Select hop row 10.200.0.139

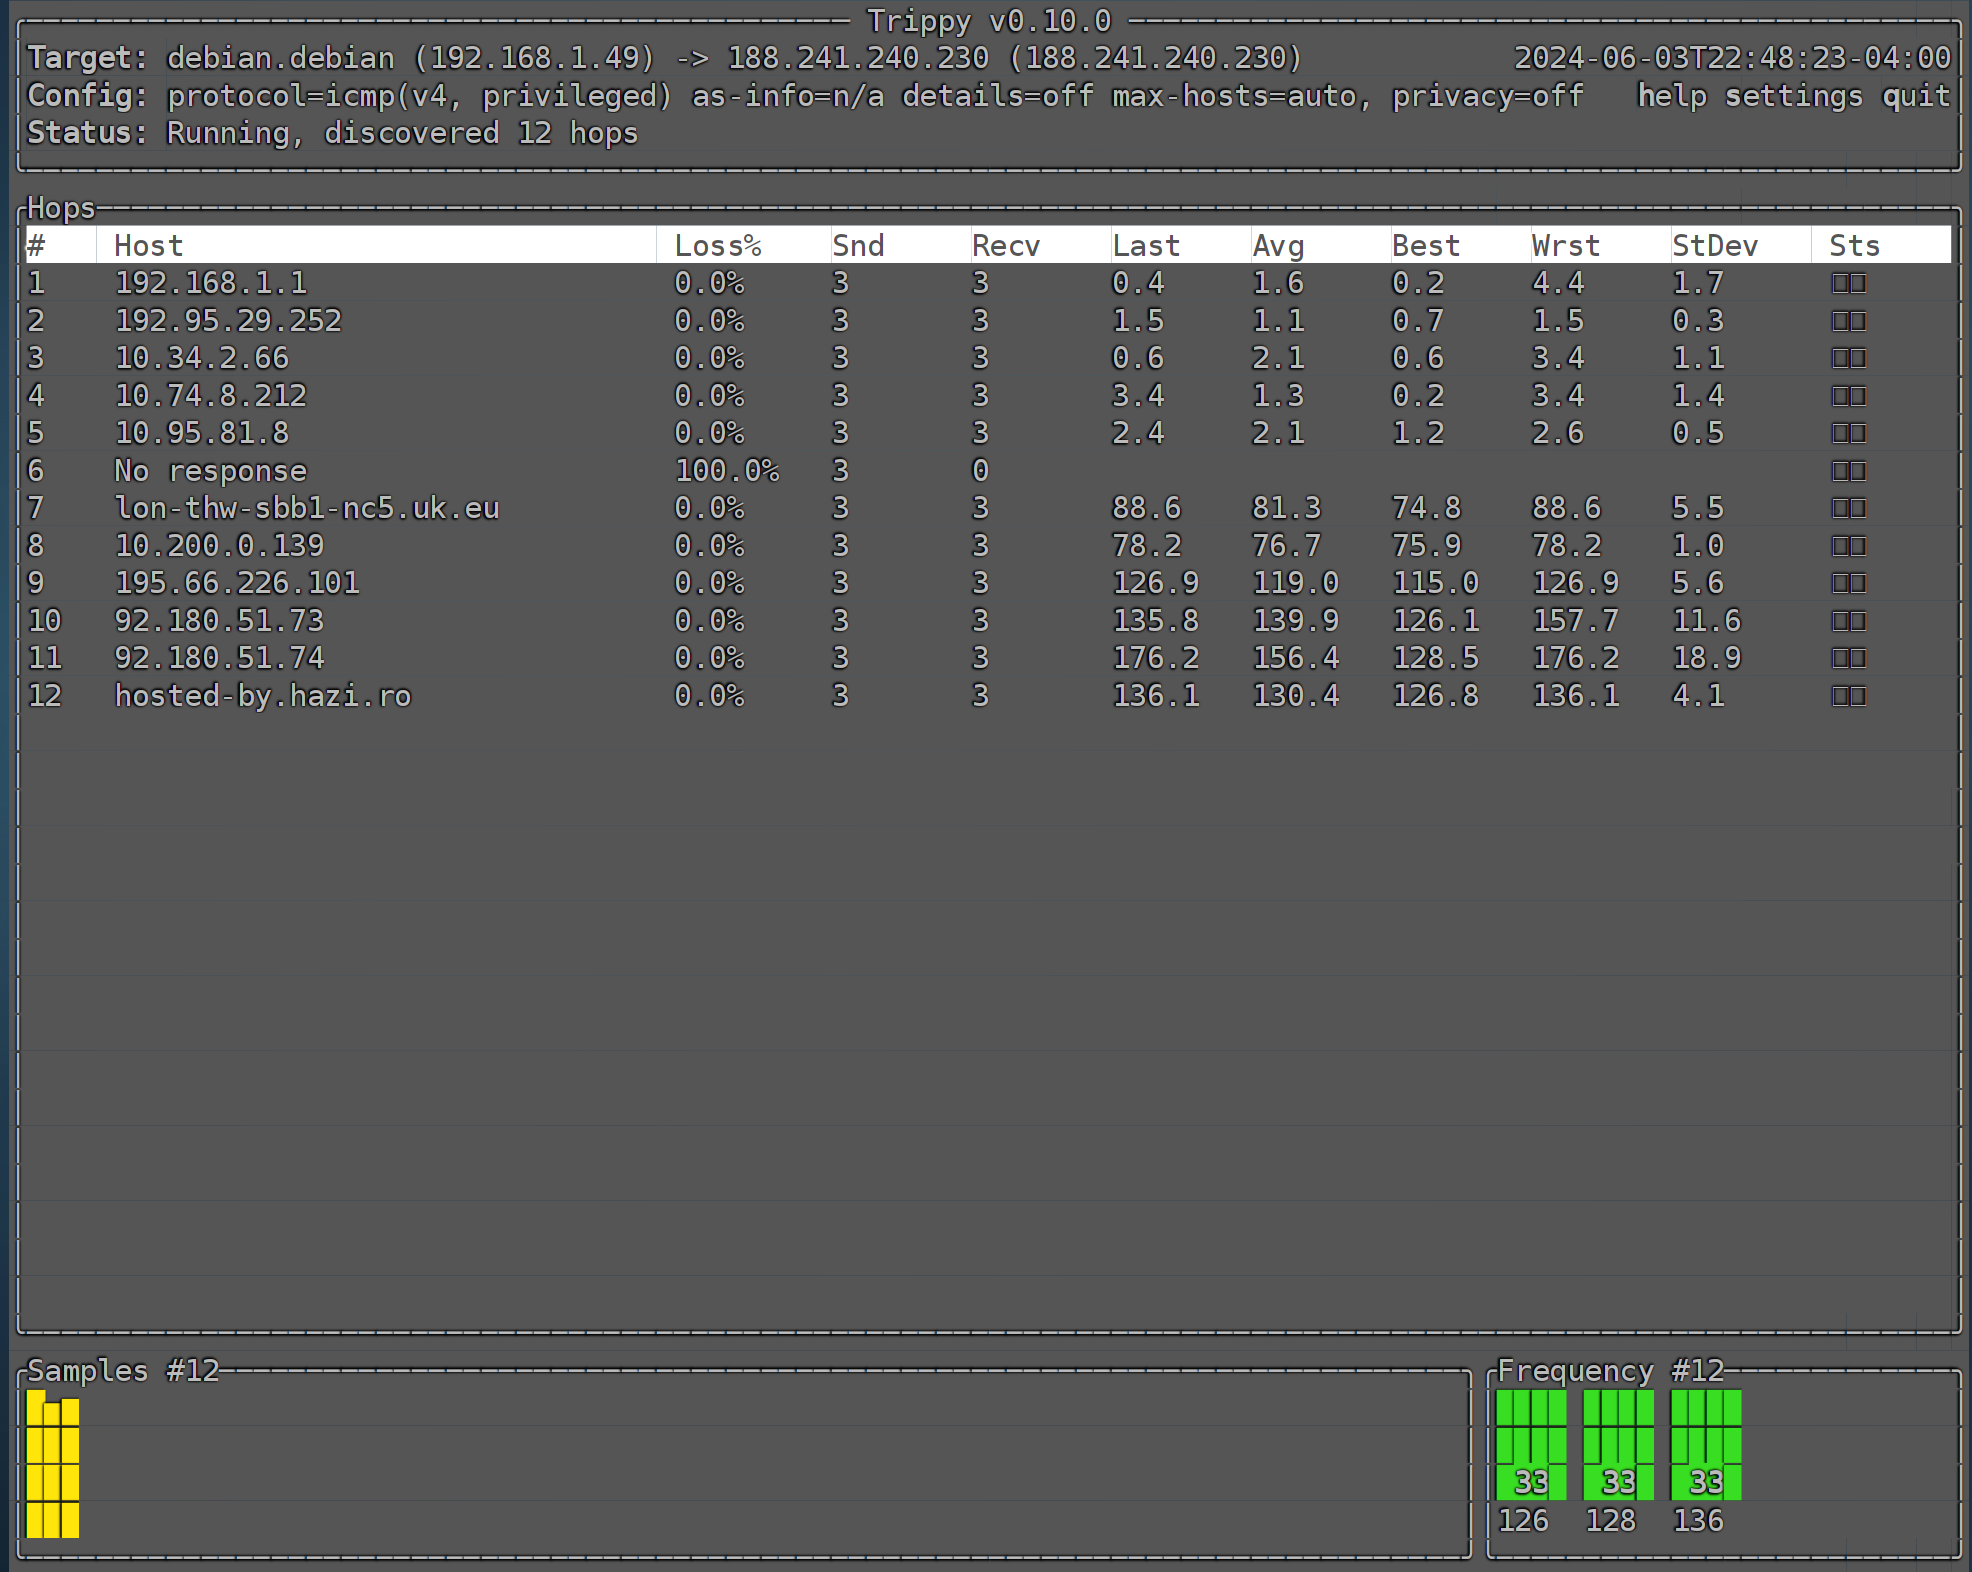219,546
